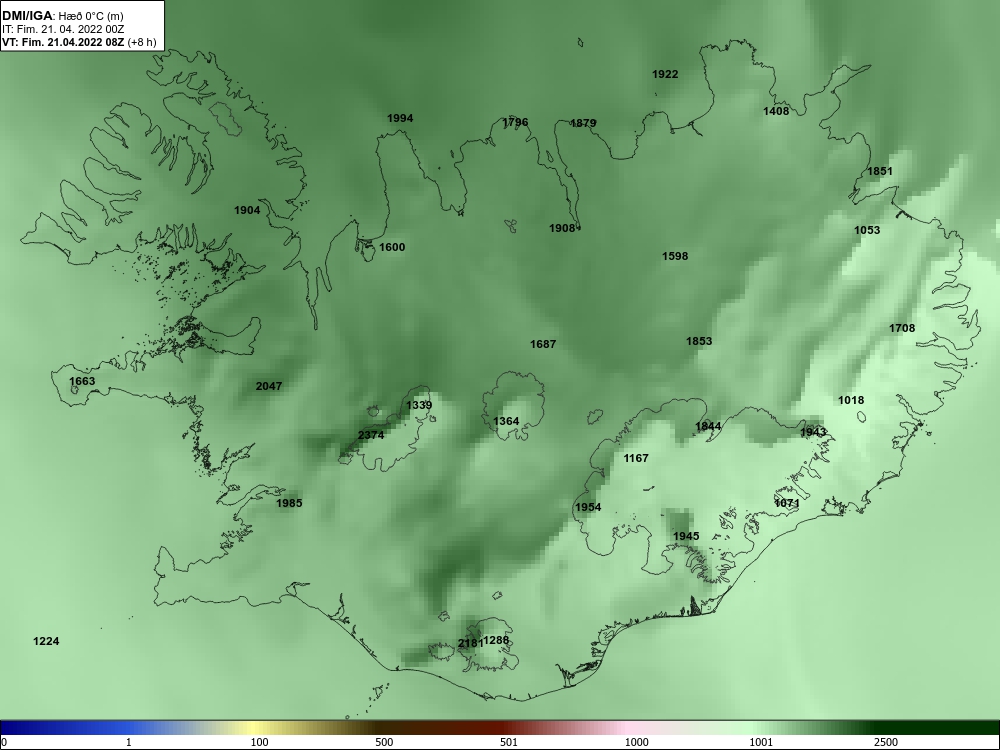Screen dimensions: 1000x750
Task: Select the 1364 value inside the glacier outline
Action: click(x=506, y=421)
